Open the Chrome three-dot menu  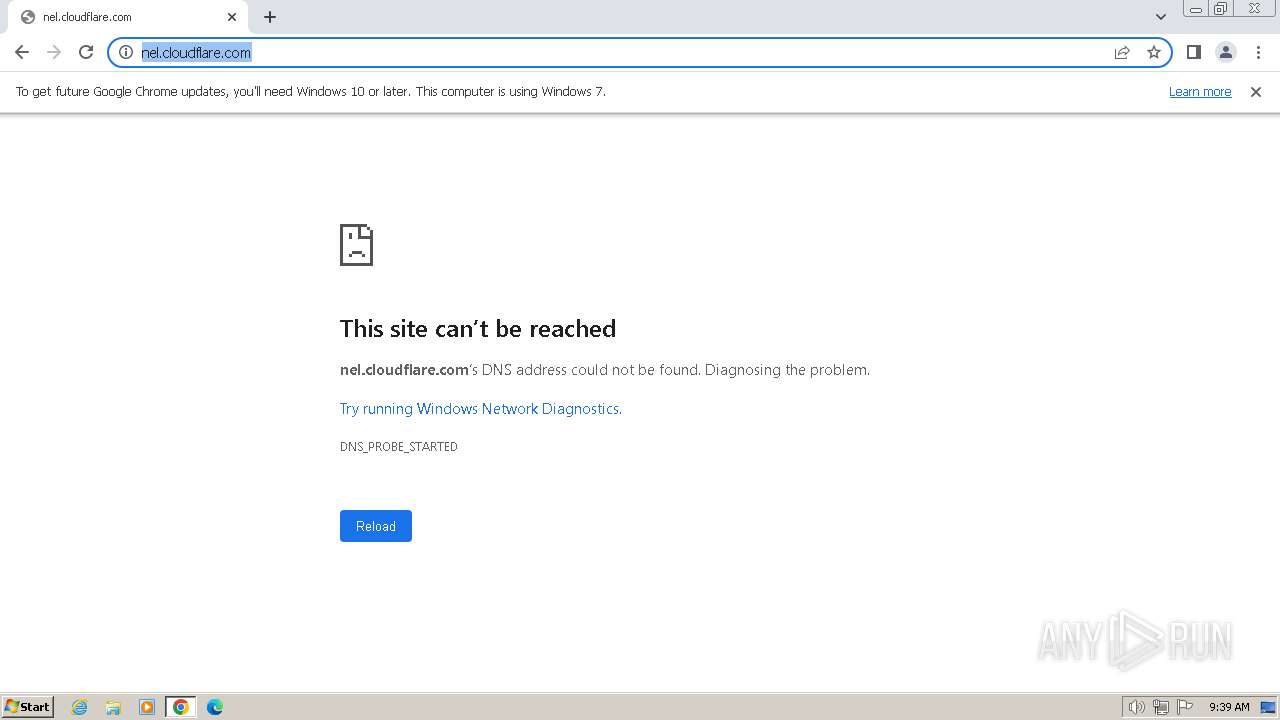[x=1258, y=52]
